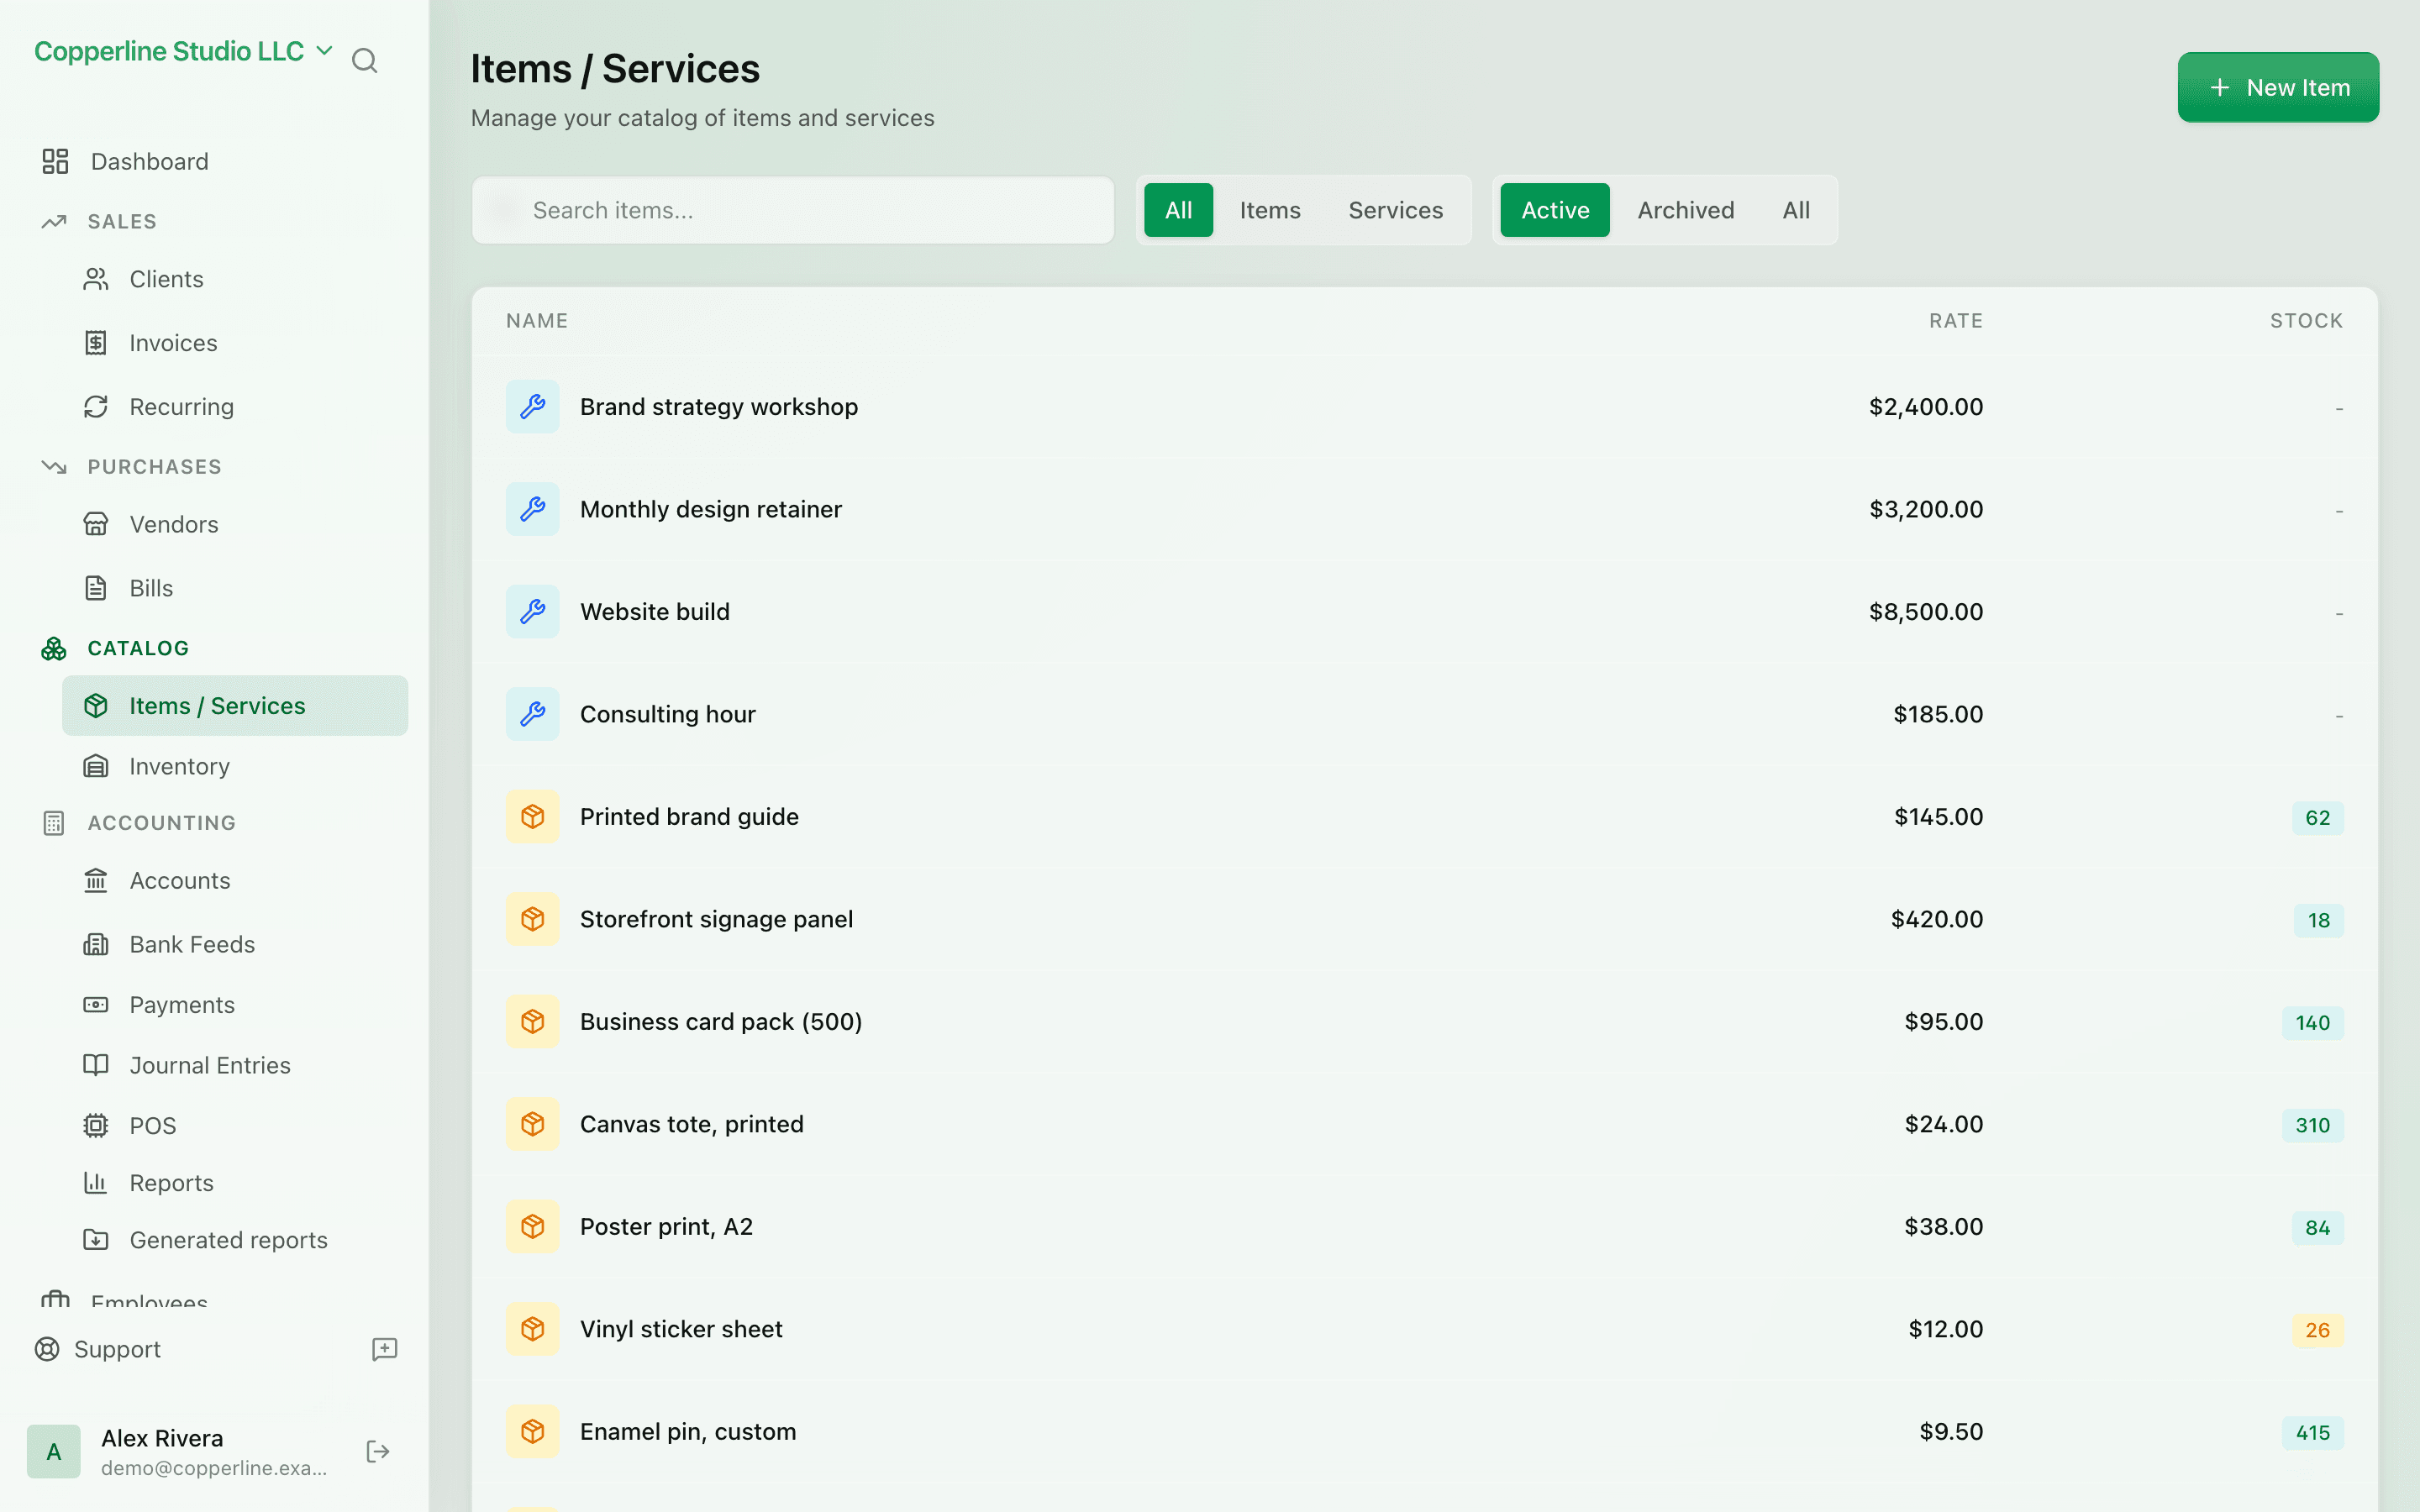Click wrench icon for Brand strategy workshop
The height and width of the screenshot is (1512, 2420).
[x=533, y=406]
